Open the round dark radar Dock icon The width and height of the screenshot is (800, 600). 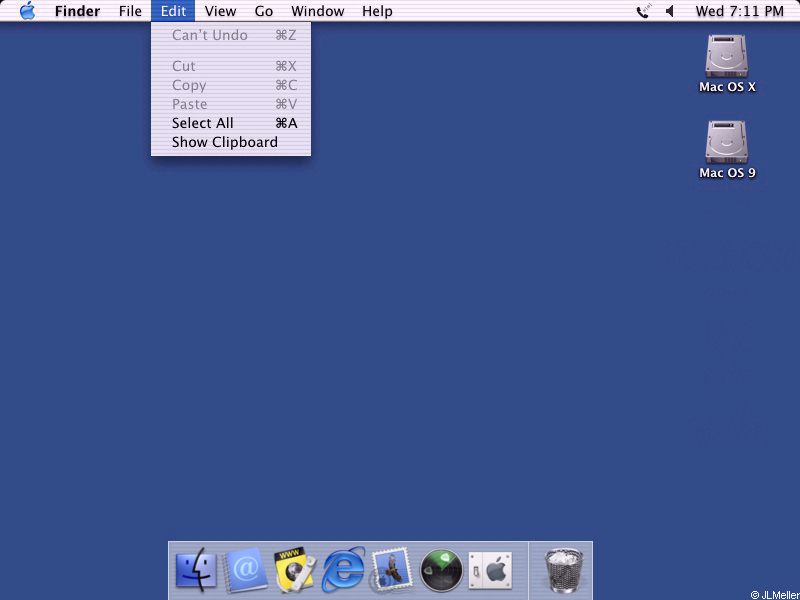point(441,570)
